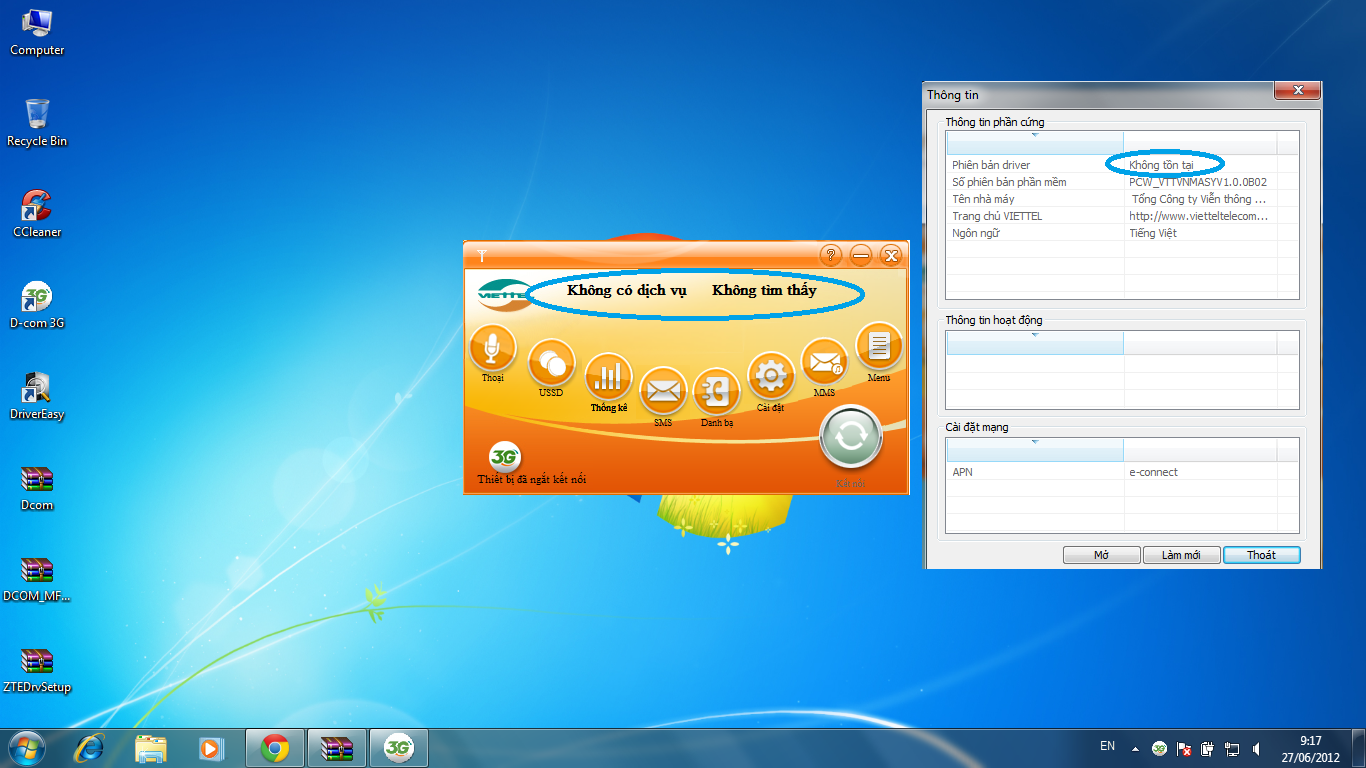
Task: Open the Menu list icon
Action: pos(879,346)
